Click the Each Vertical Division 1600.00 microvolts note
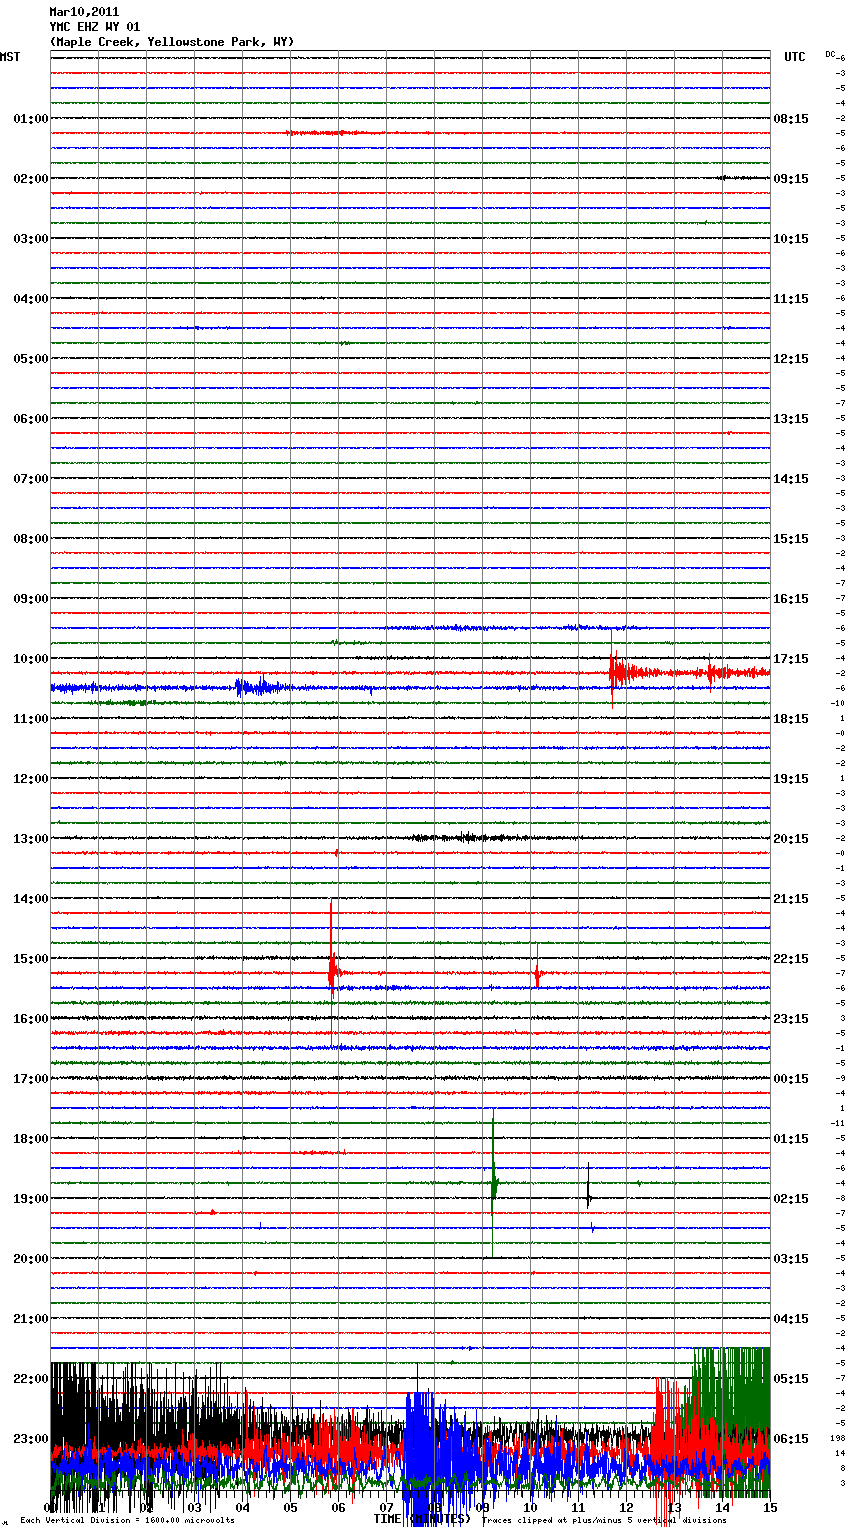 [x=127, y=1521]
